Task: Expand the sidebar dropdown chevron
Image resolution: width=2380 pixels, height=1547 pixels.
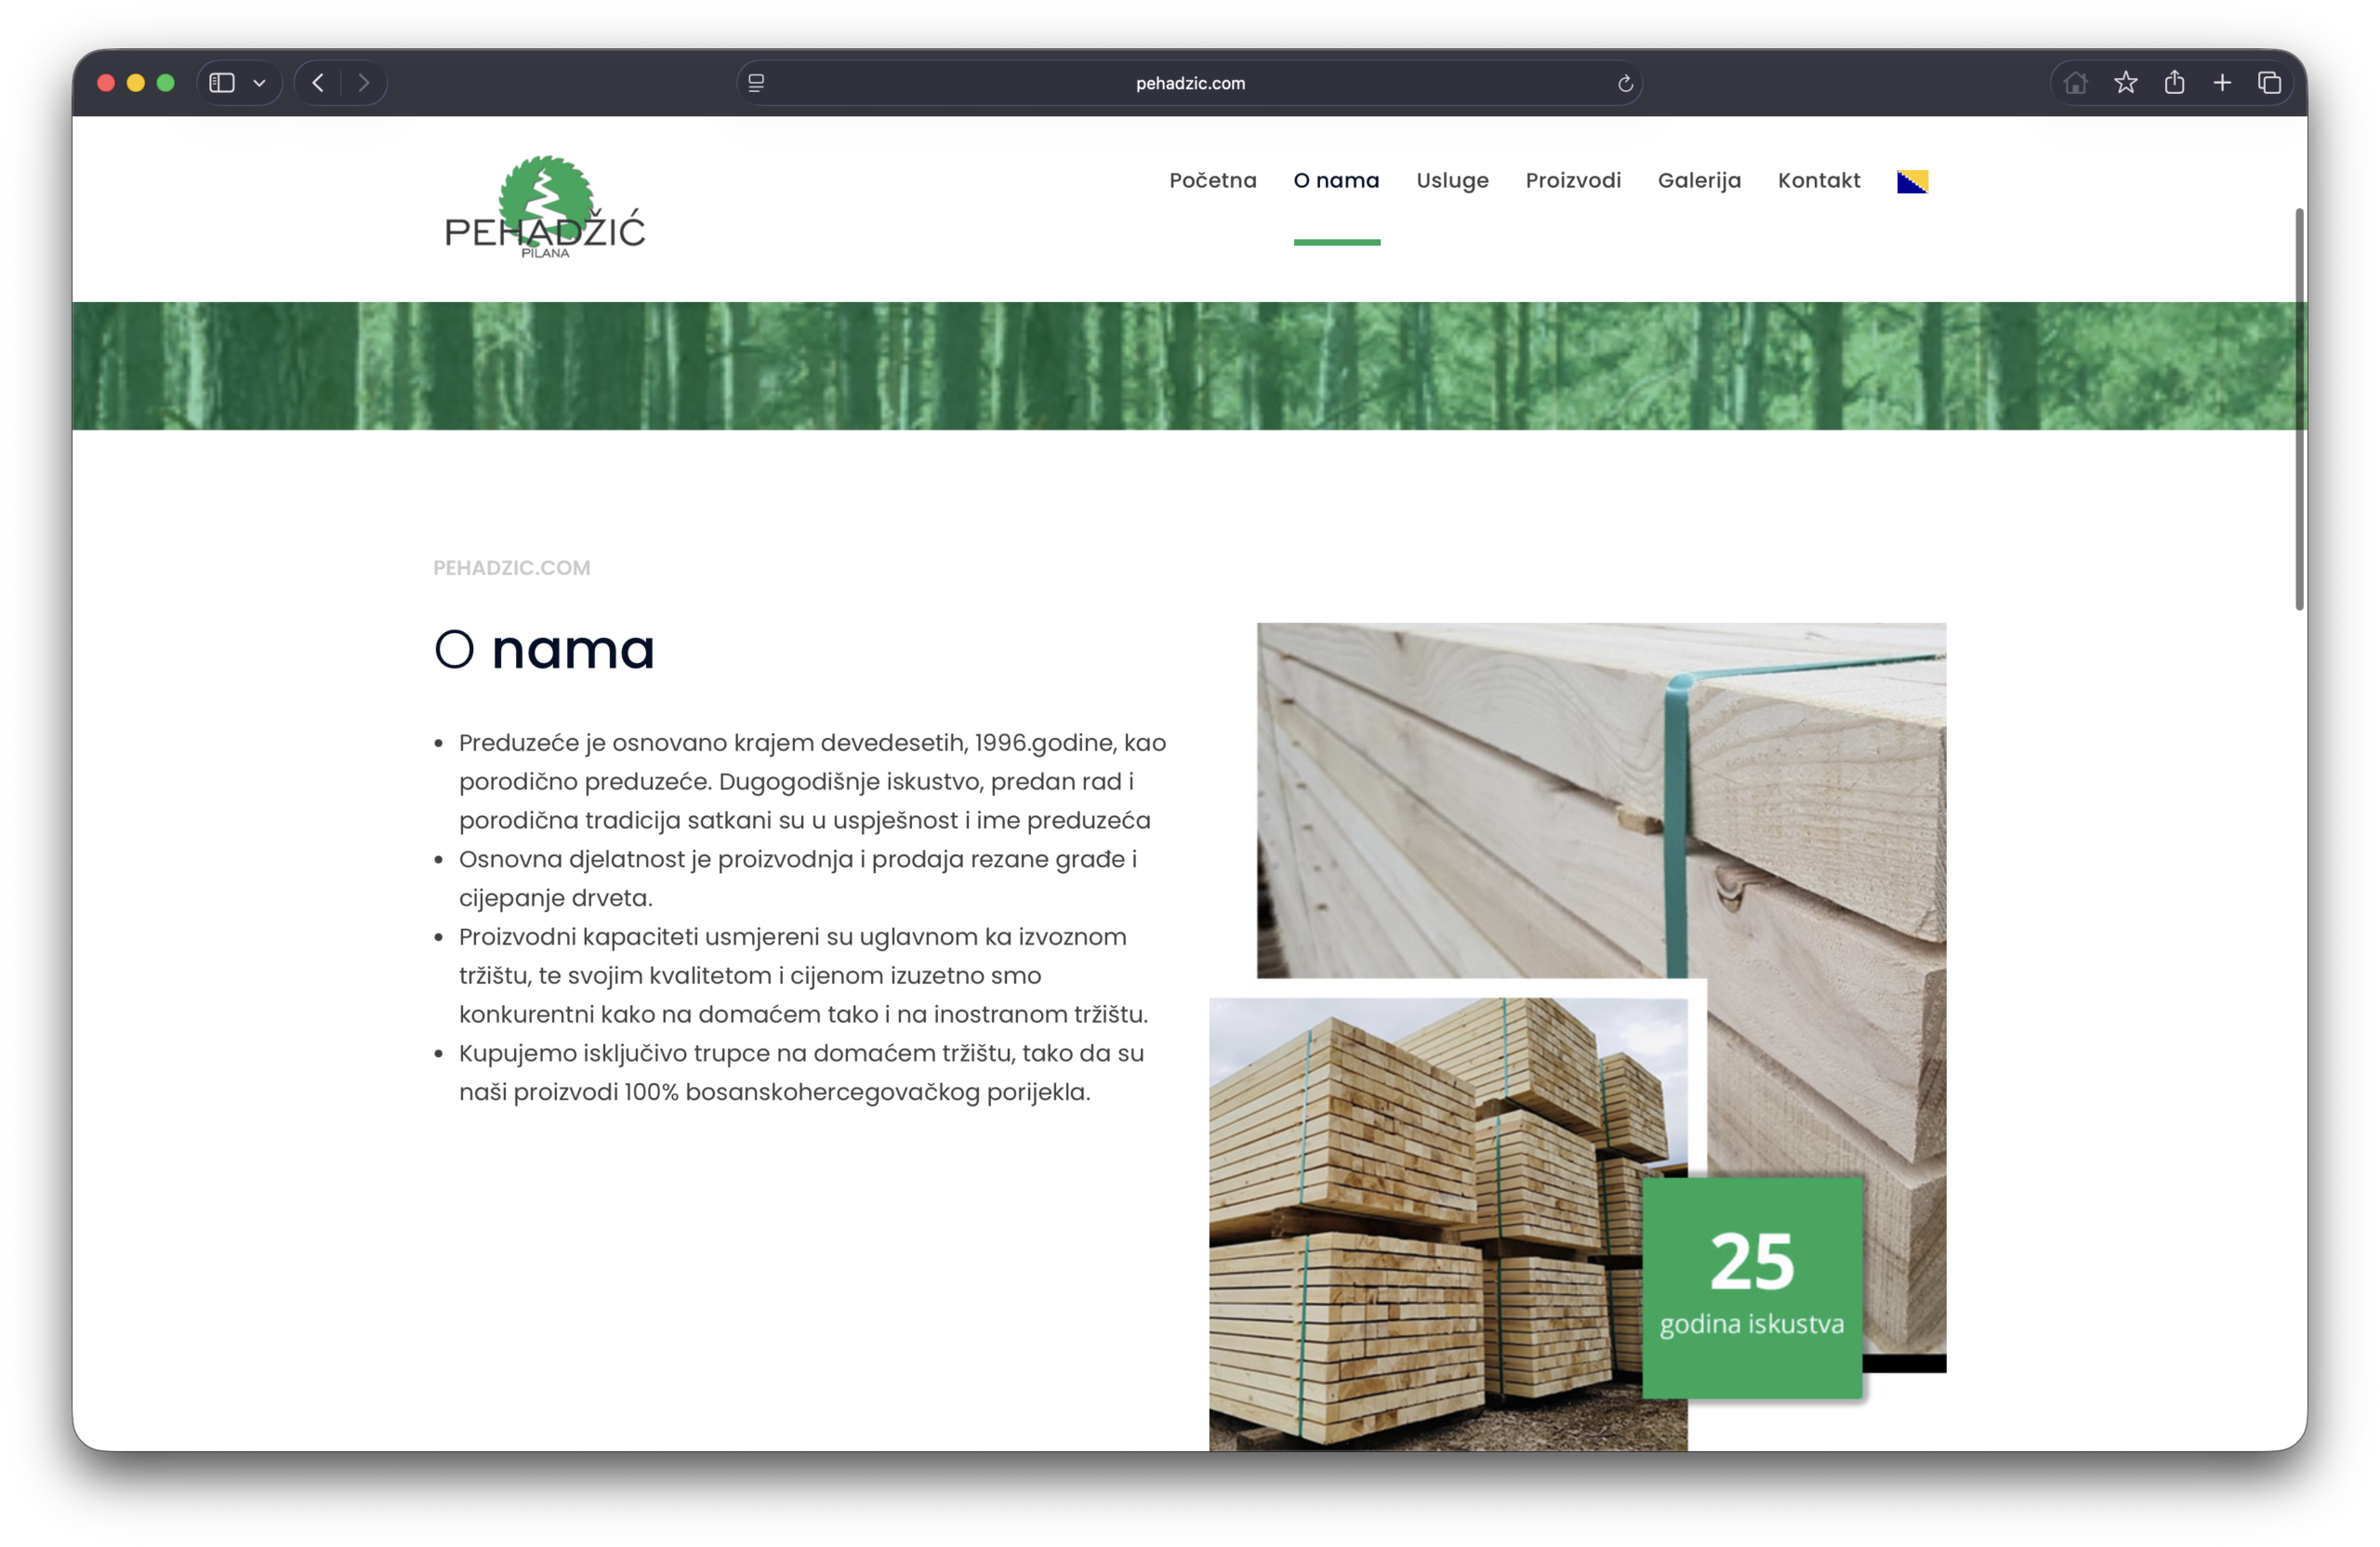Action: tap(259, 83)
